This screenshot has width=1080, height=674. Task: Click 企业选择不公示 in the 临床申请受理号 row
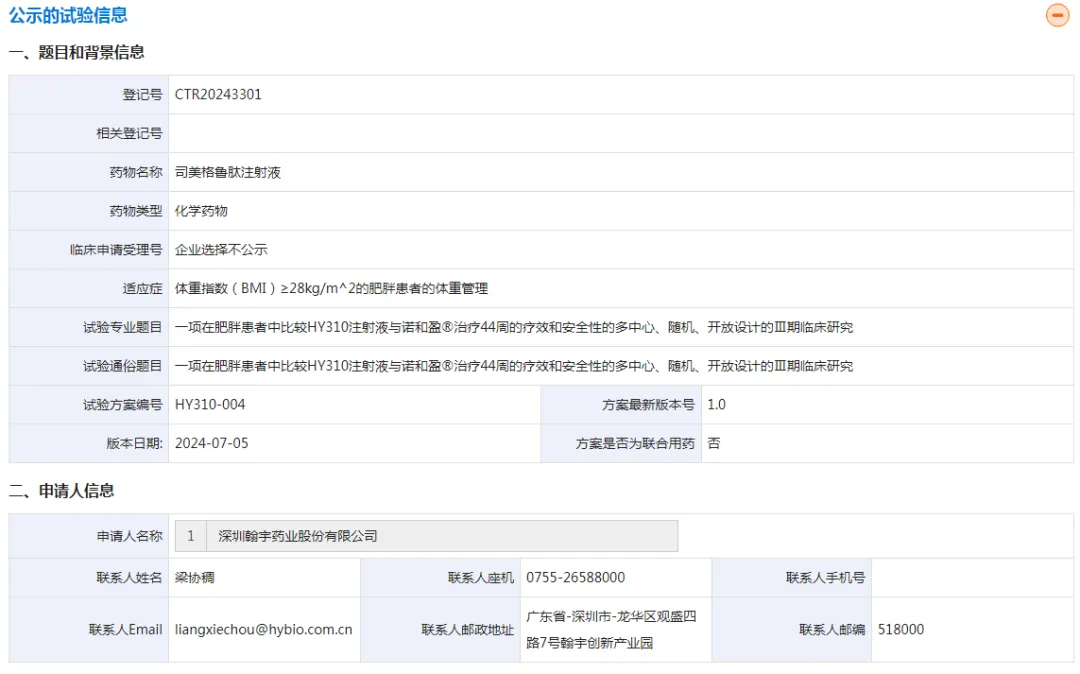pyautogui.click(x=221, y=250)
